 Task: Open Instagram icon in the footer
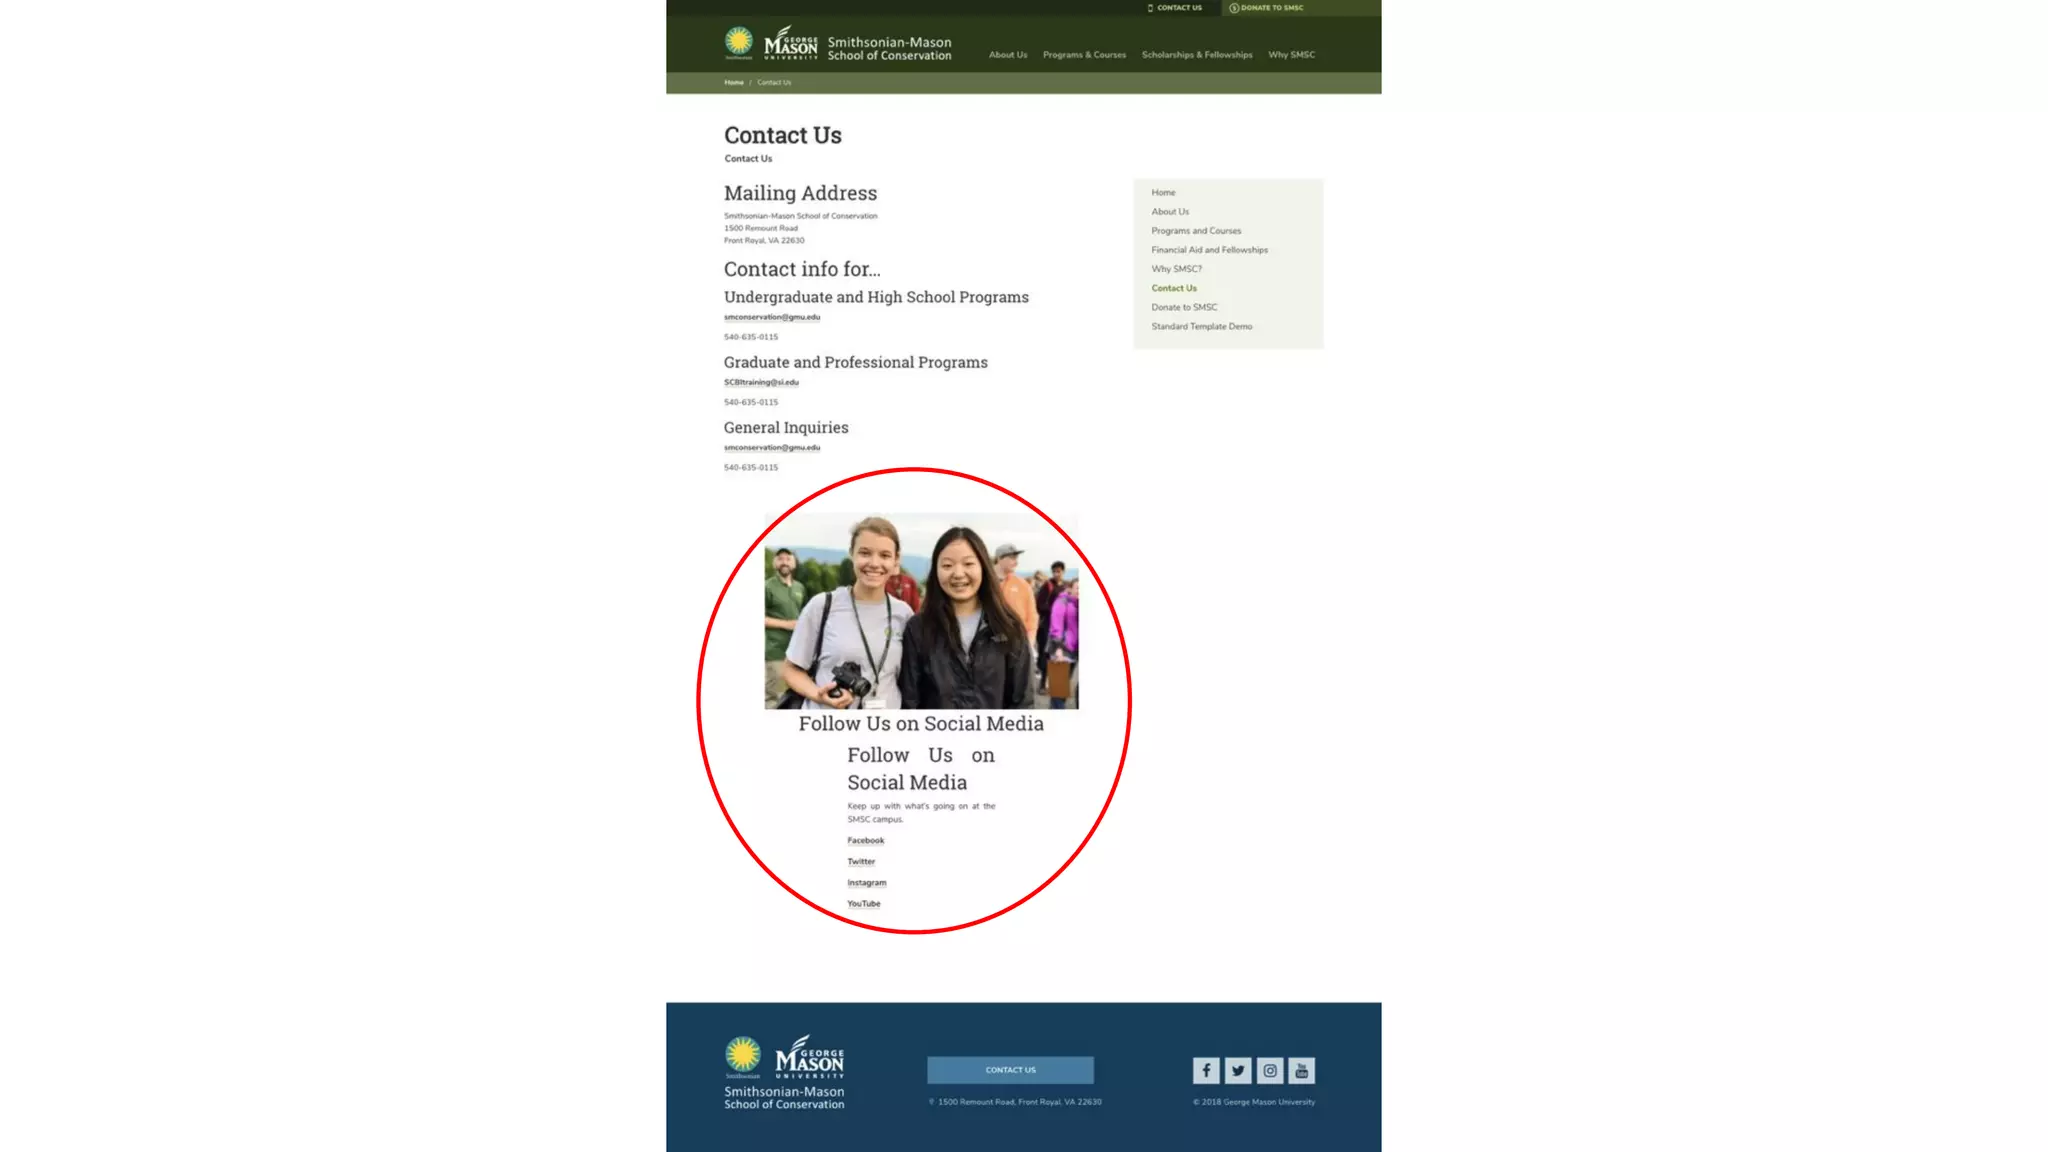1270,1070
